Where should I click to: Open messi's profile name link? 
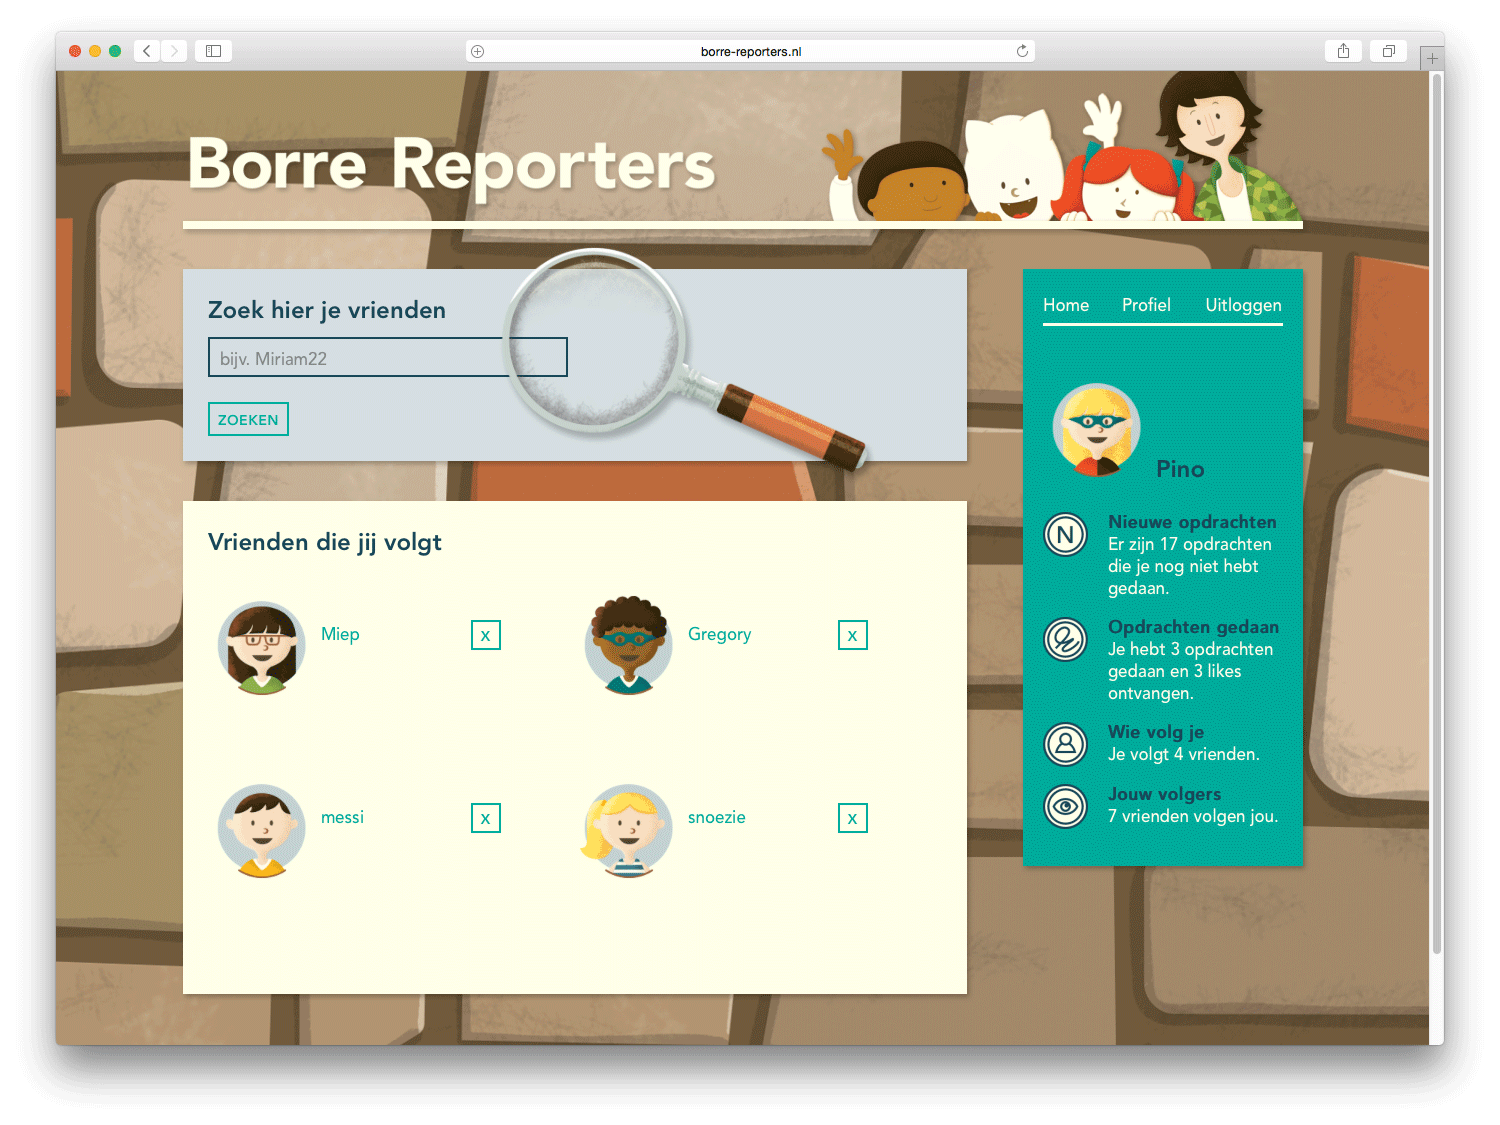342,817
